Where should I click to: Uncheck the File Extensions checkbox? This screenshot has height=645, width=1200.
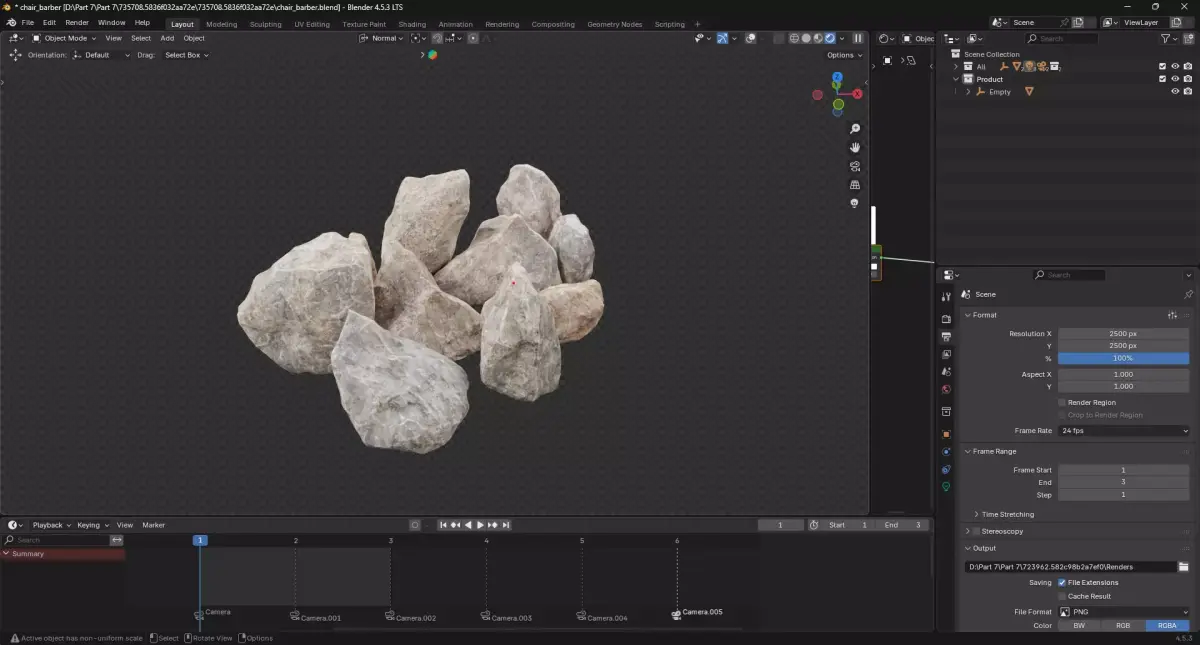click(1062, 582)
